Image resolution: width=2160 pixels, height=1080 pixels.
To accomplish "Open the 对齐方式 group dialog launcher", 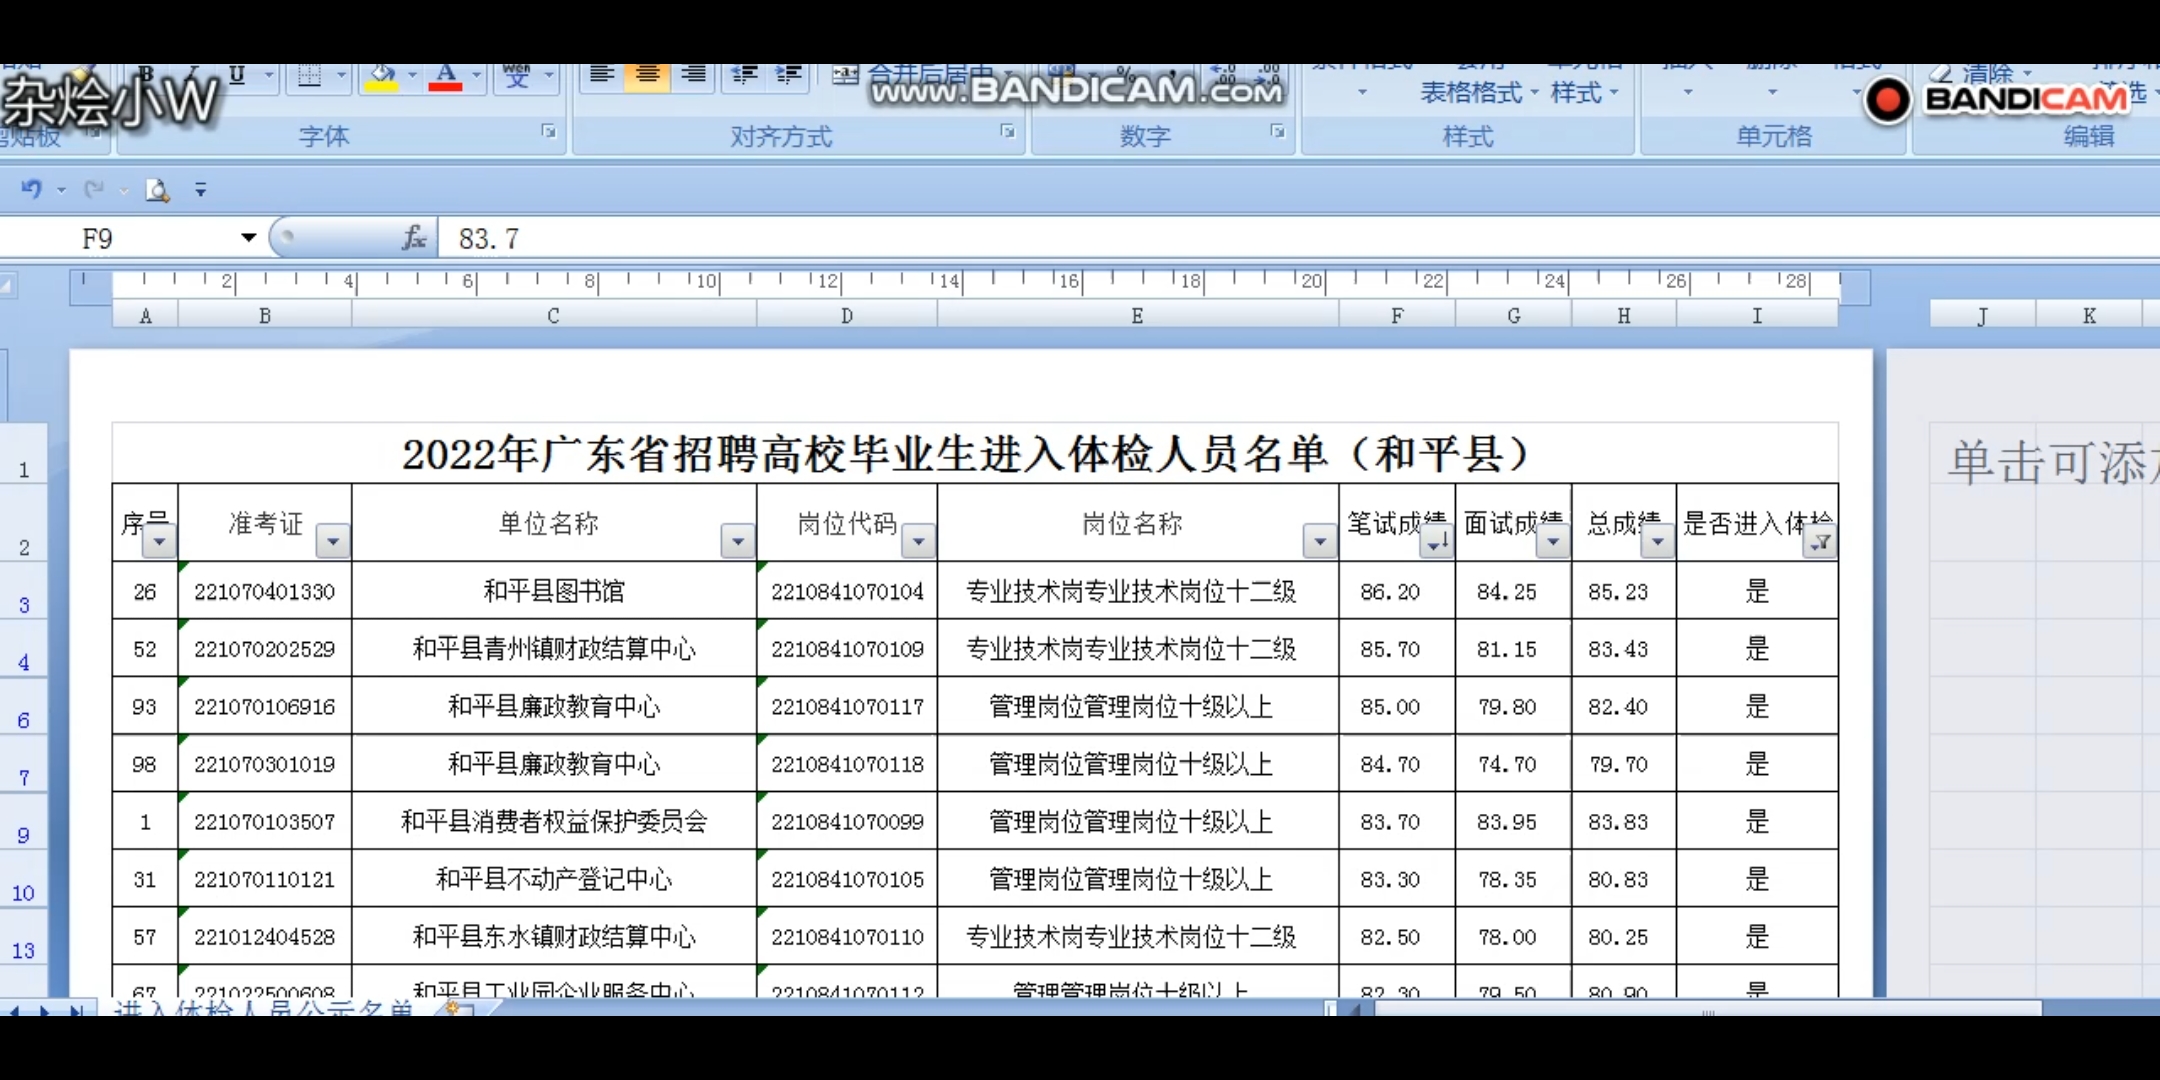I will pos(1008,131).
